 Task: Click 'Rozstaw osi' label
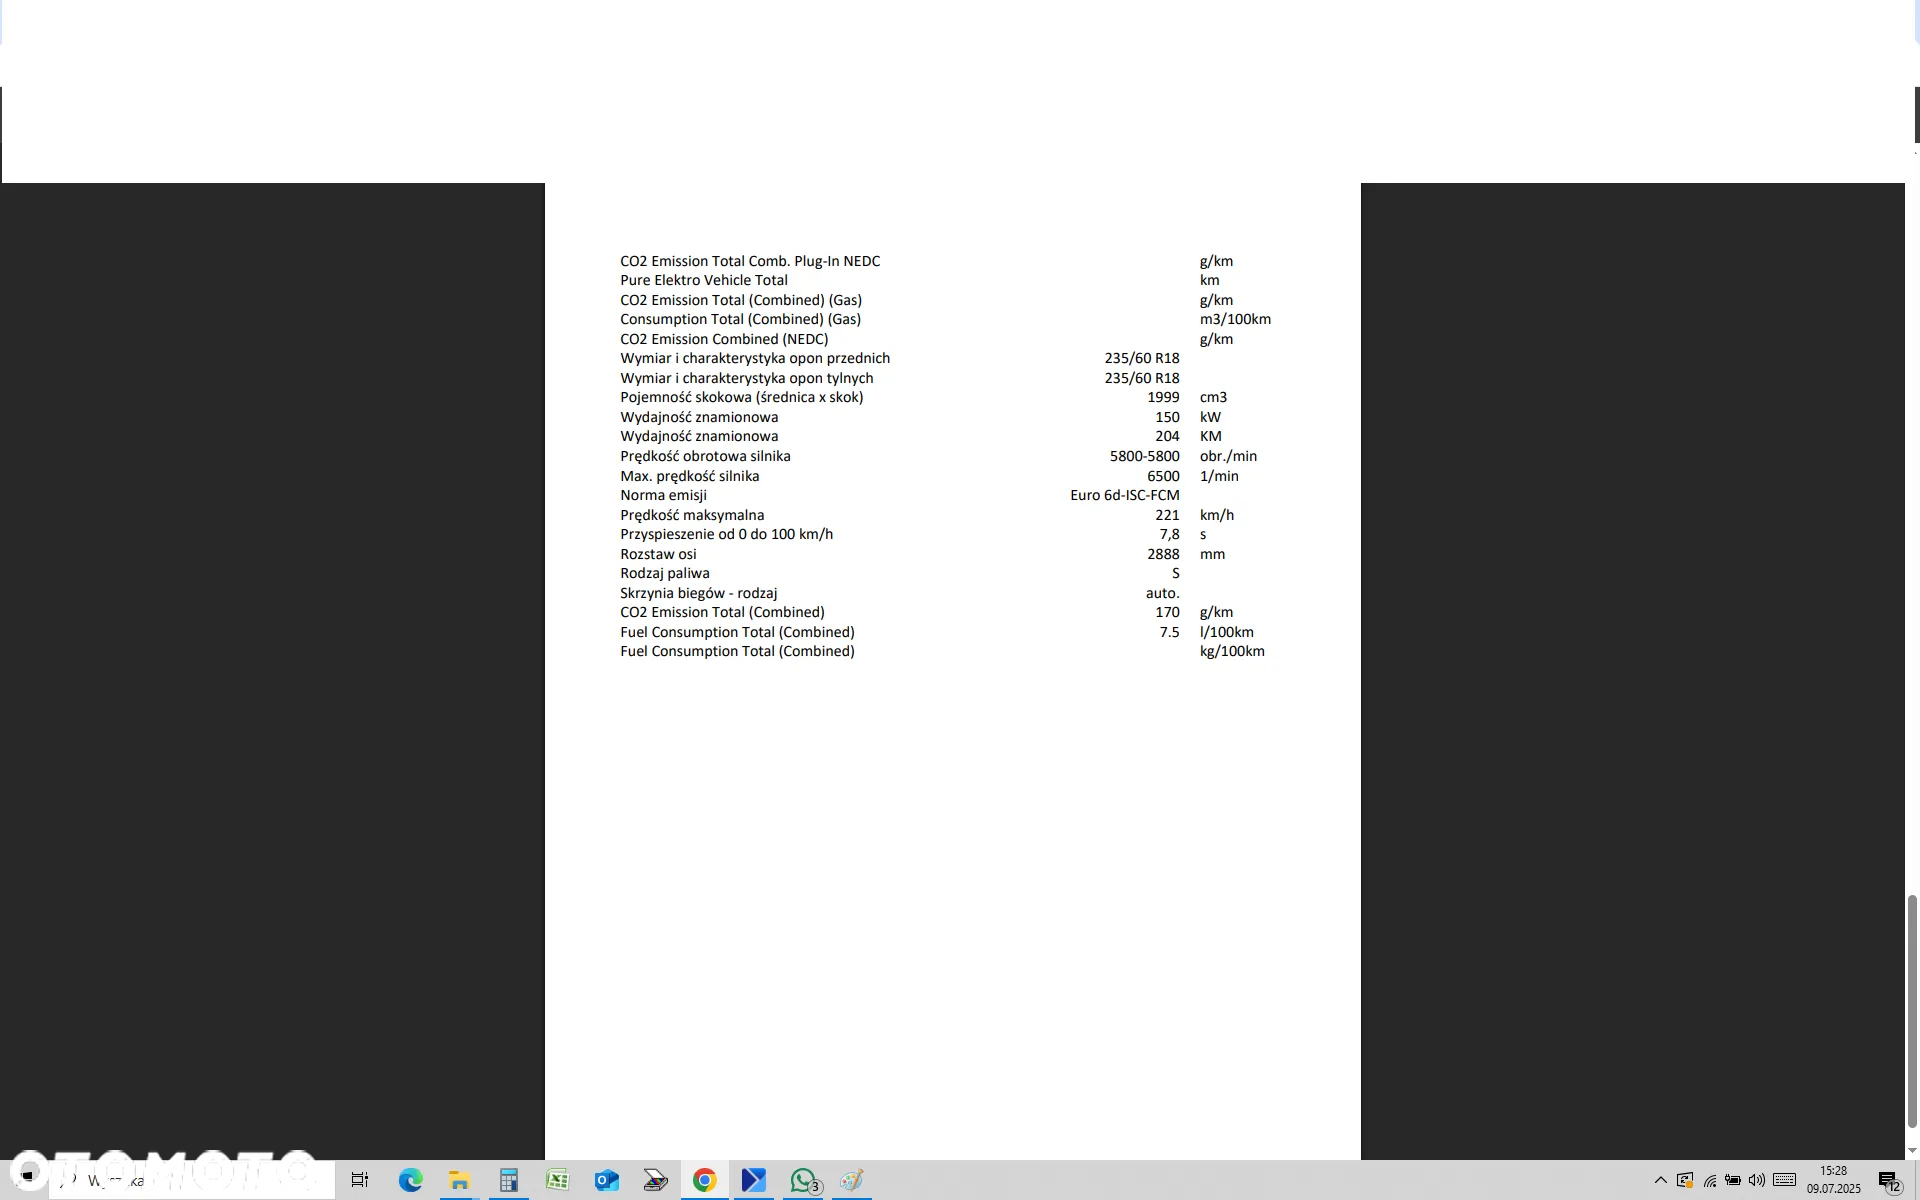click(658, 554)
